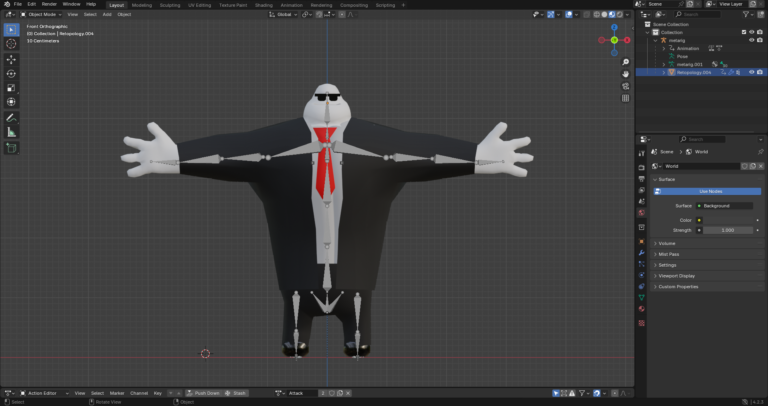Activate the Scale tool

click(x=11, y=88)
